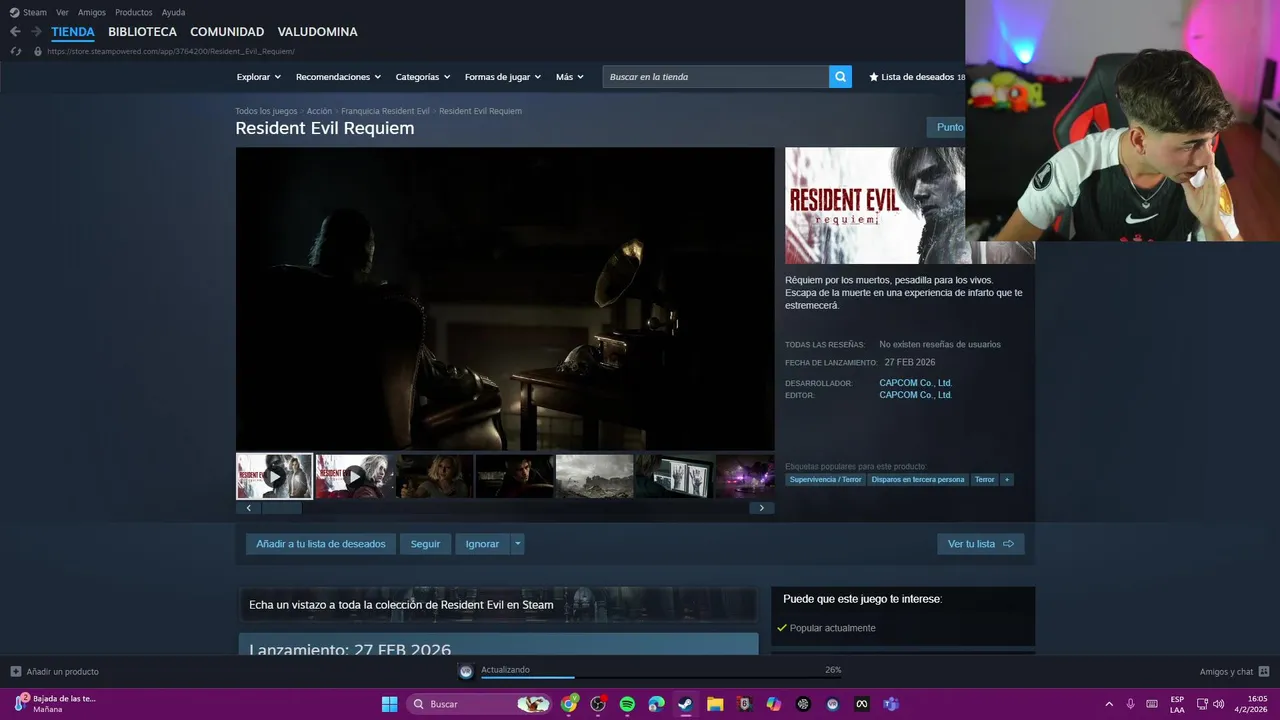Click the Ignorar button
Viewport: 1280px width, 720px height.
coord(482,544)
